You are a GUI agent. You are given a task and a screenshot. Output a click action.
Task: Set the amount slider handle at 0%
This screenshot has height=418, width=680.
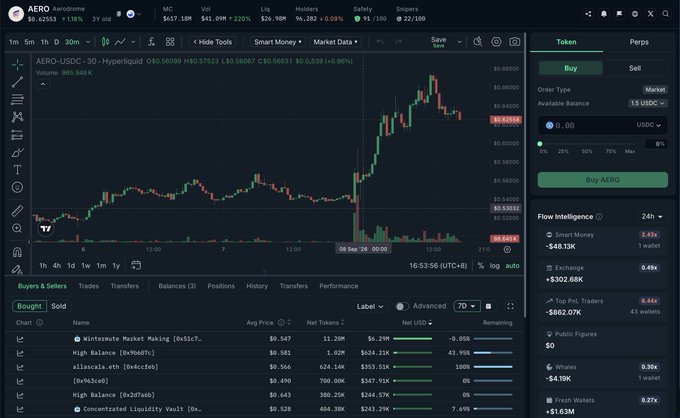(x=540, y=144)
